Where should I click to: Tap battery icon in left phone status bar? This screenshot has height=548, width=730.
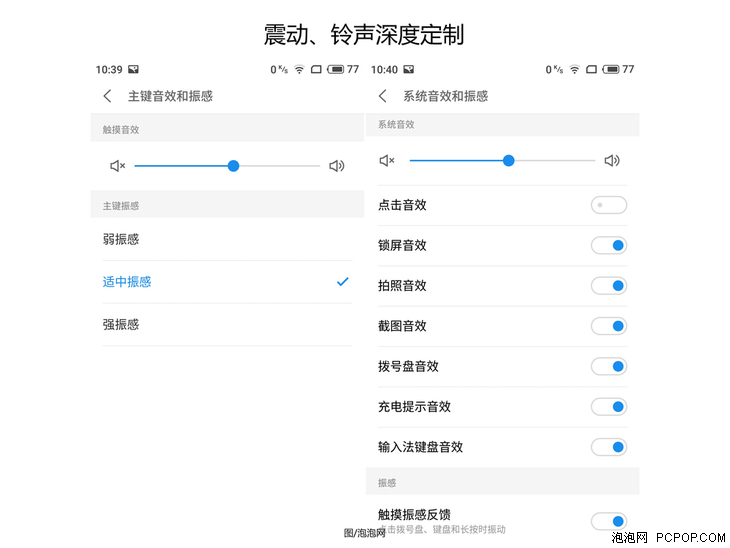336,69
